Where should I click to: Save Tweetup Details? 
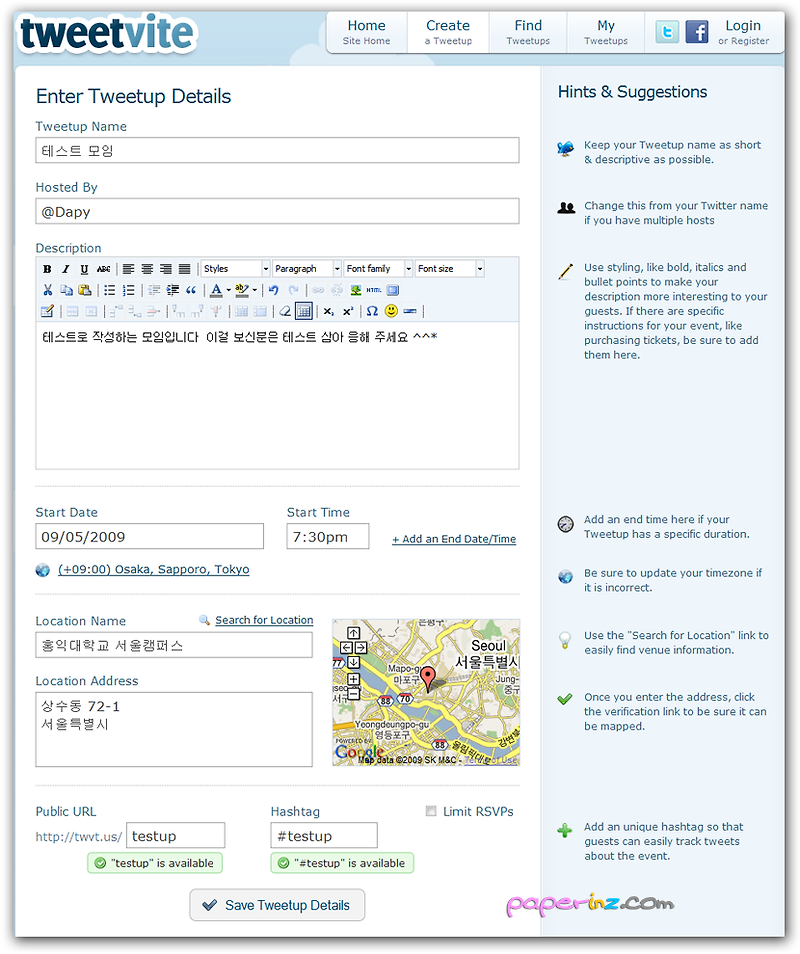point(277,905)
